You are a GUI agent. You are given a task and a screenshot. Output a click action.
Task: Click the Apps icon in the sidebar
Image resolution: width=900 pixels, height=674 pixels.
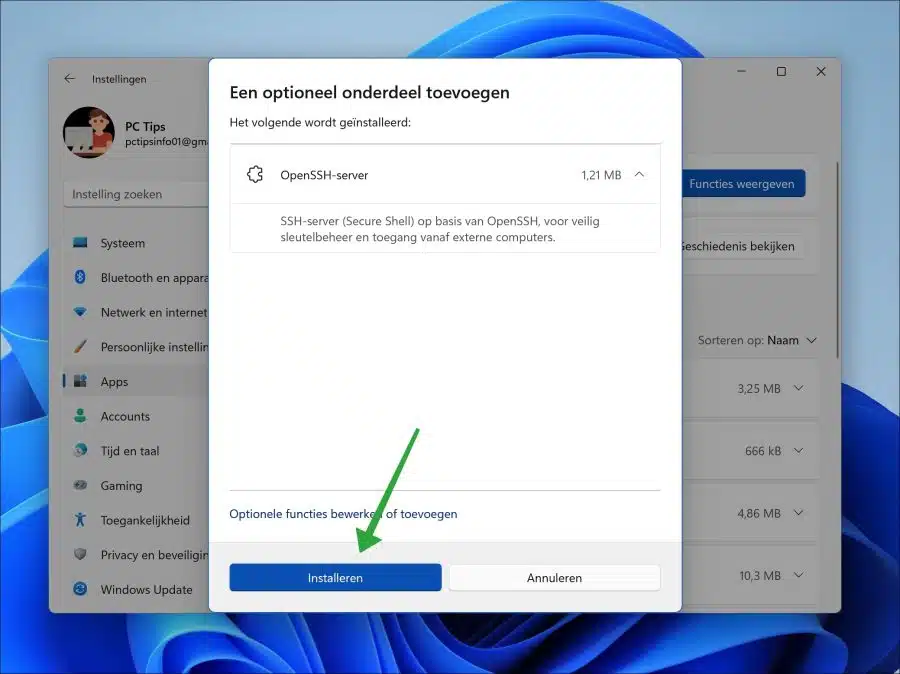[80, 381]
